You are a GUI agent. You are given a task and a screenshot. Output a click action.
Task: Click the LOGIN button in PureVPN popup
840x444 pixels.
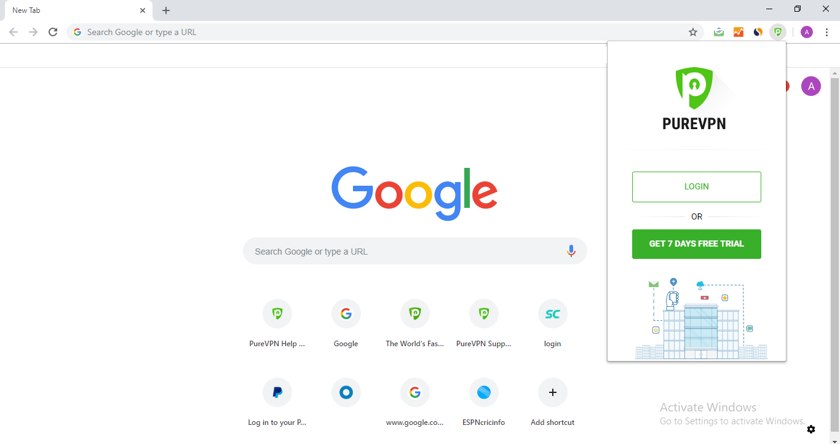click(696, 187)
